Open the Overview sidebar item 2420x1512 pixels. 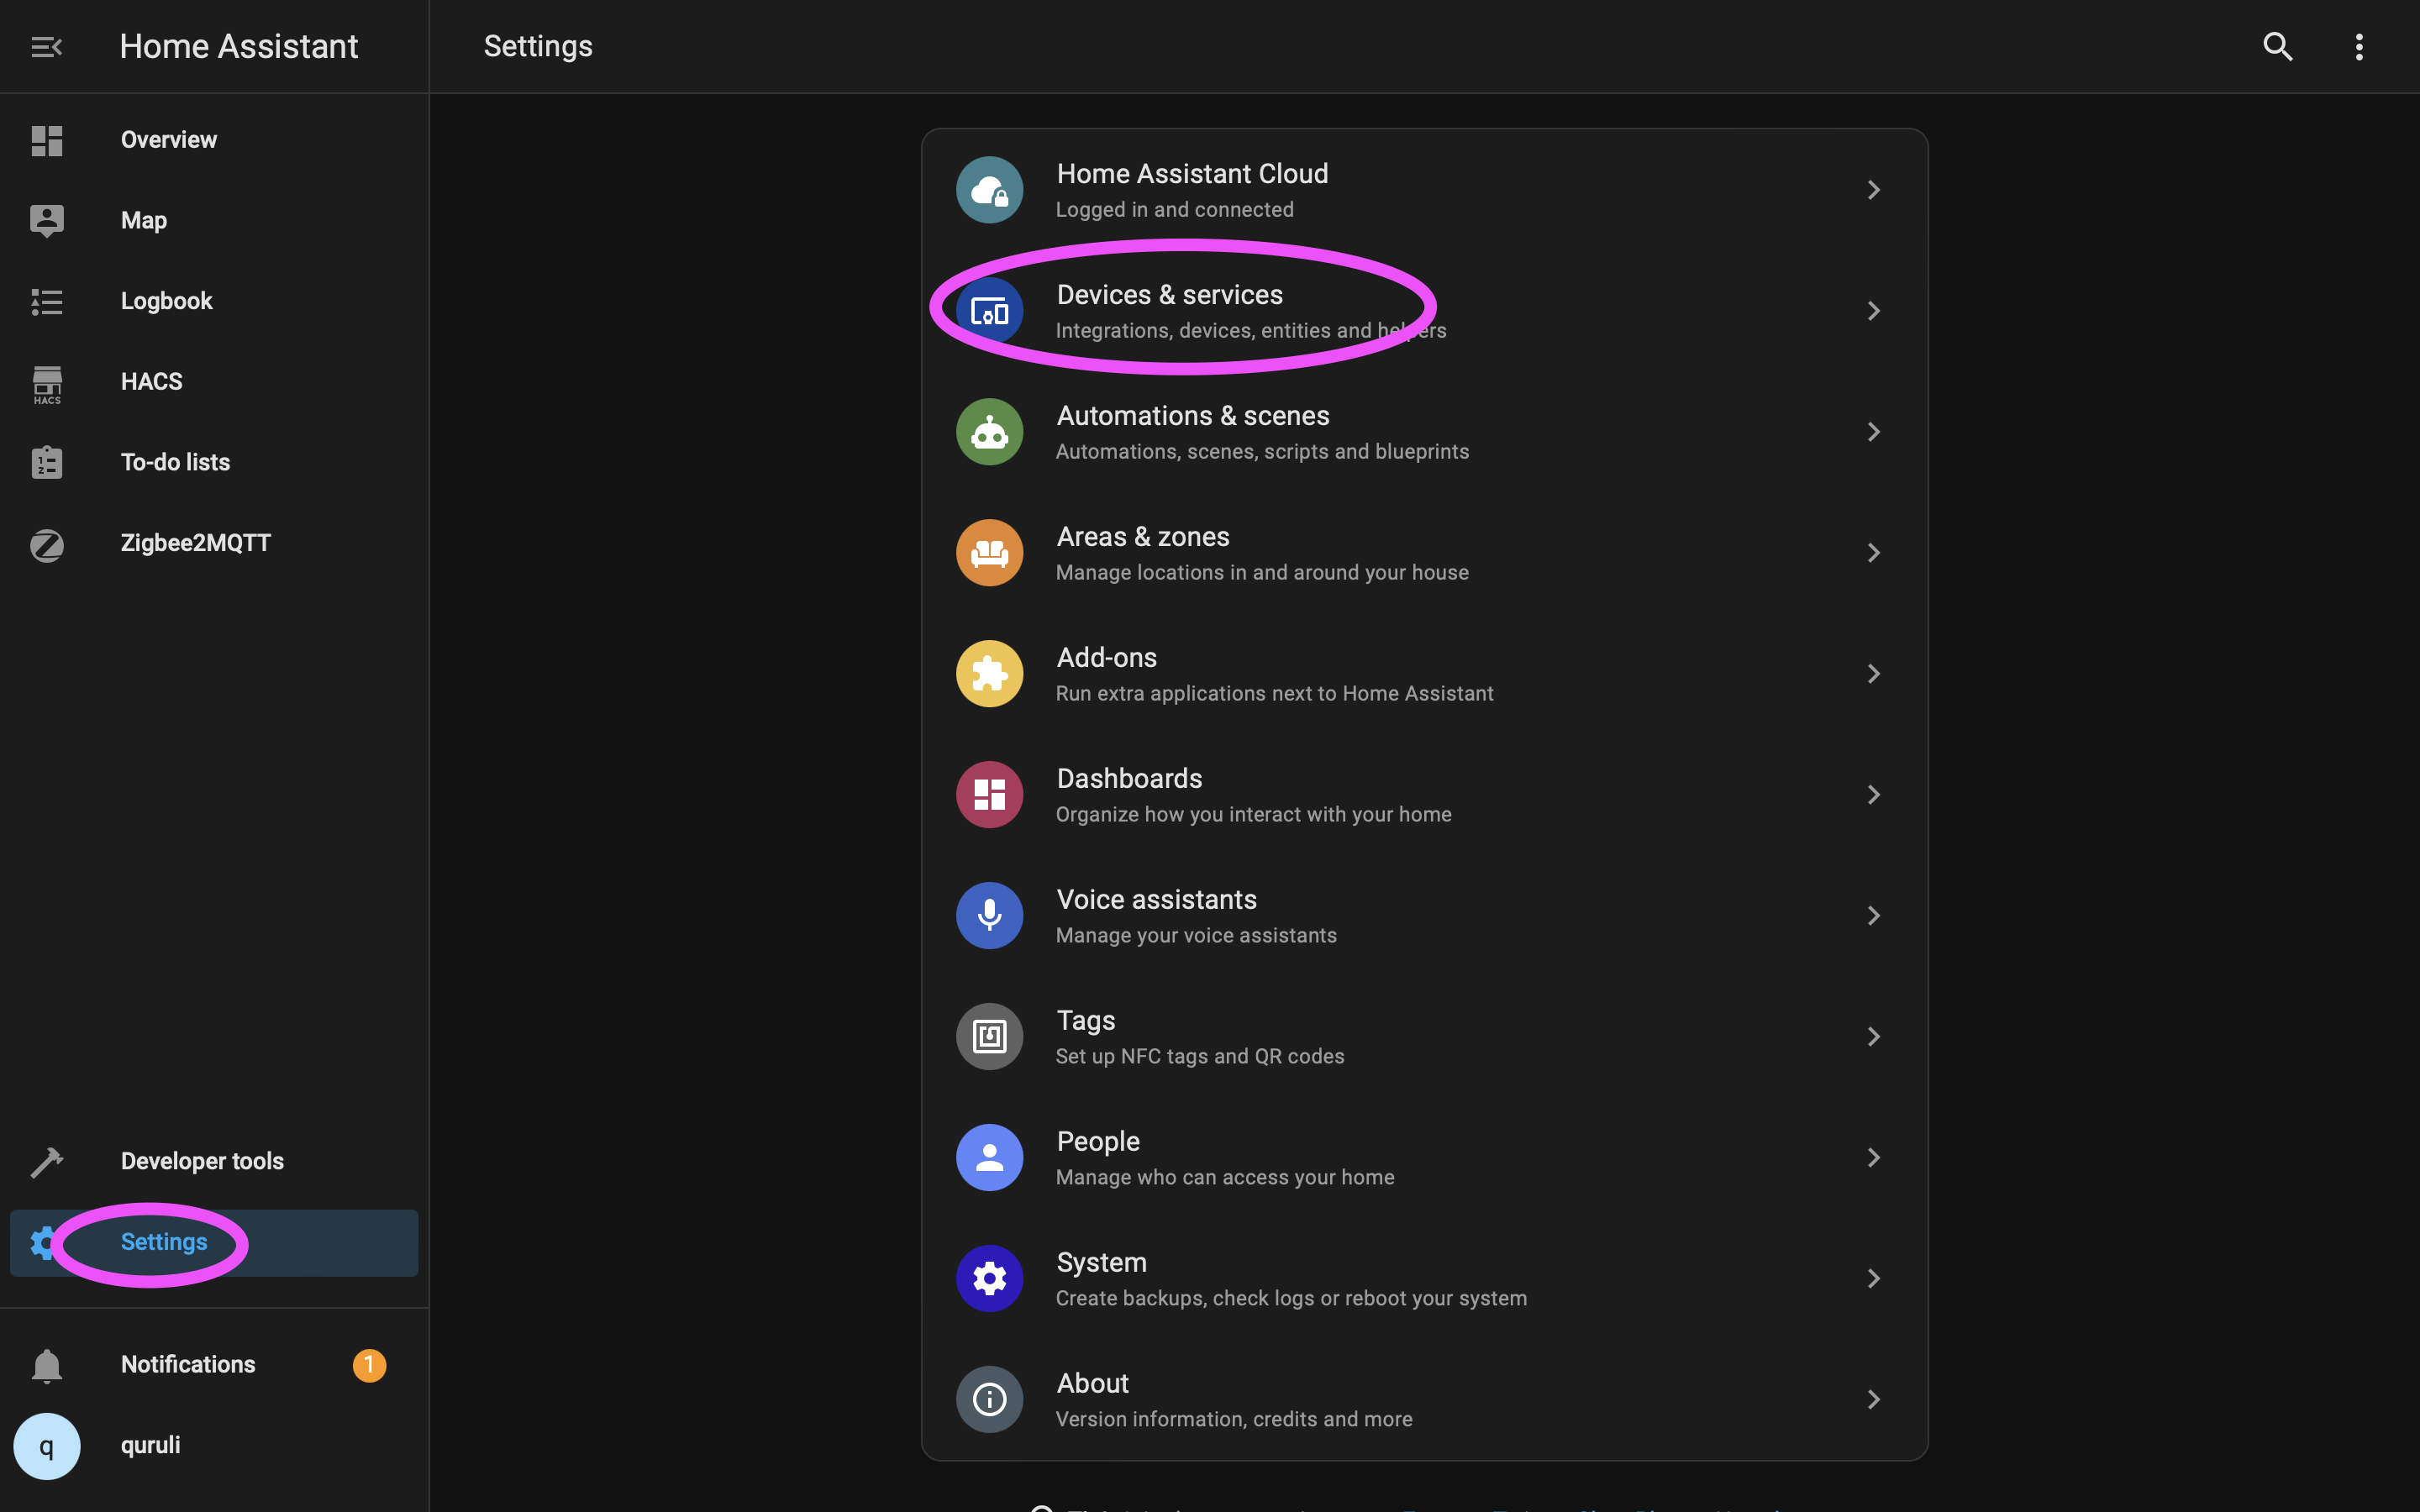(x=168, y=140)
